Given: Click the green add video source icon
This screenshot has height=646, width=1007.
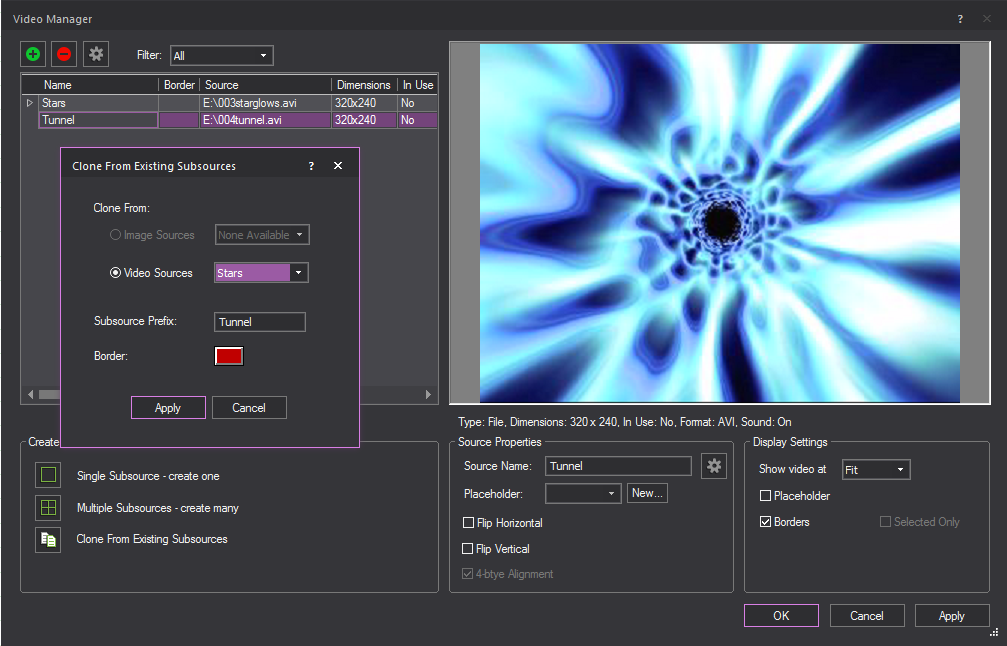Looking at the screenshot, I should pyautogui.click(x=33, y=54).
